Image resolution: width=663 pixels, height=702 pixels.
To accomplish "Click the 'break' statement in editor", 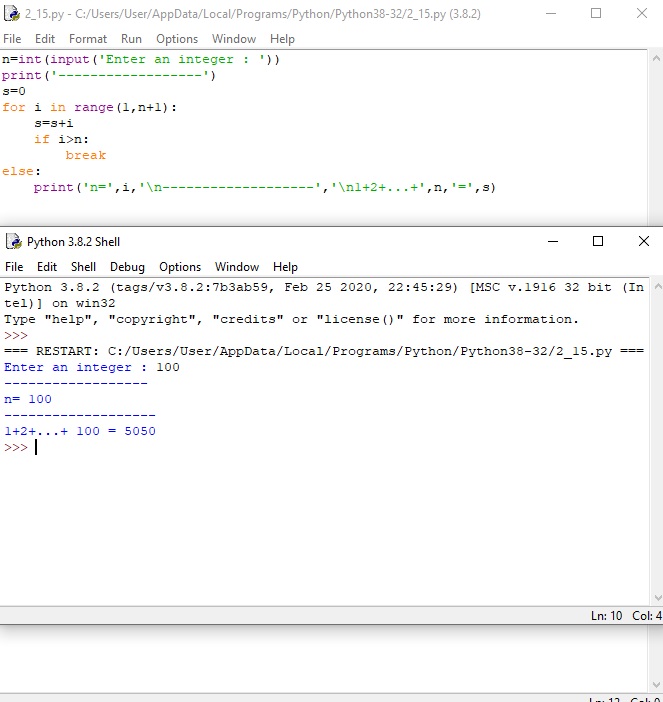I will [x=86, y=155].
